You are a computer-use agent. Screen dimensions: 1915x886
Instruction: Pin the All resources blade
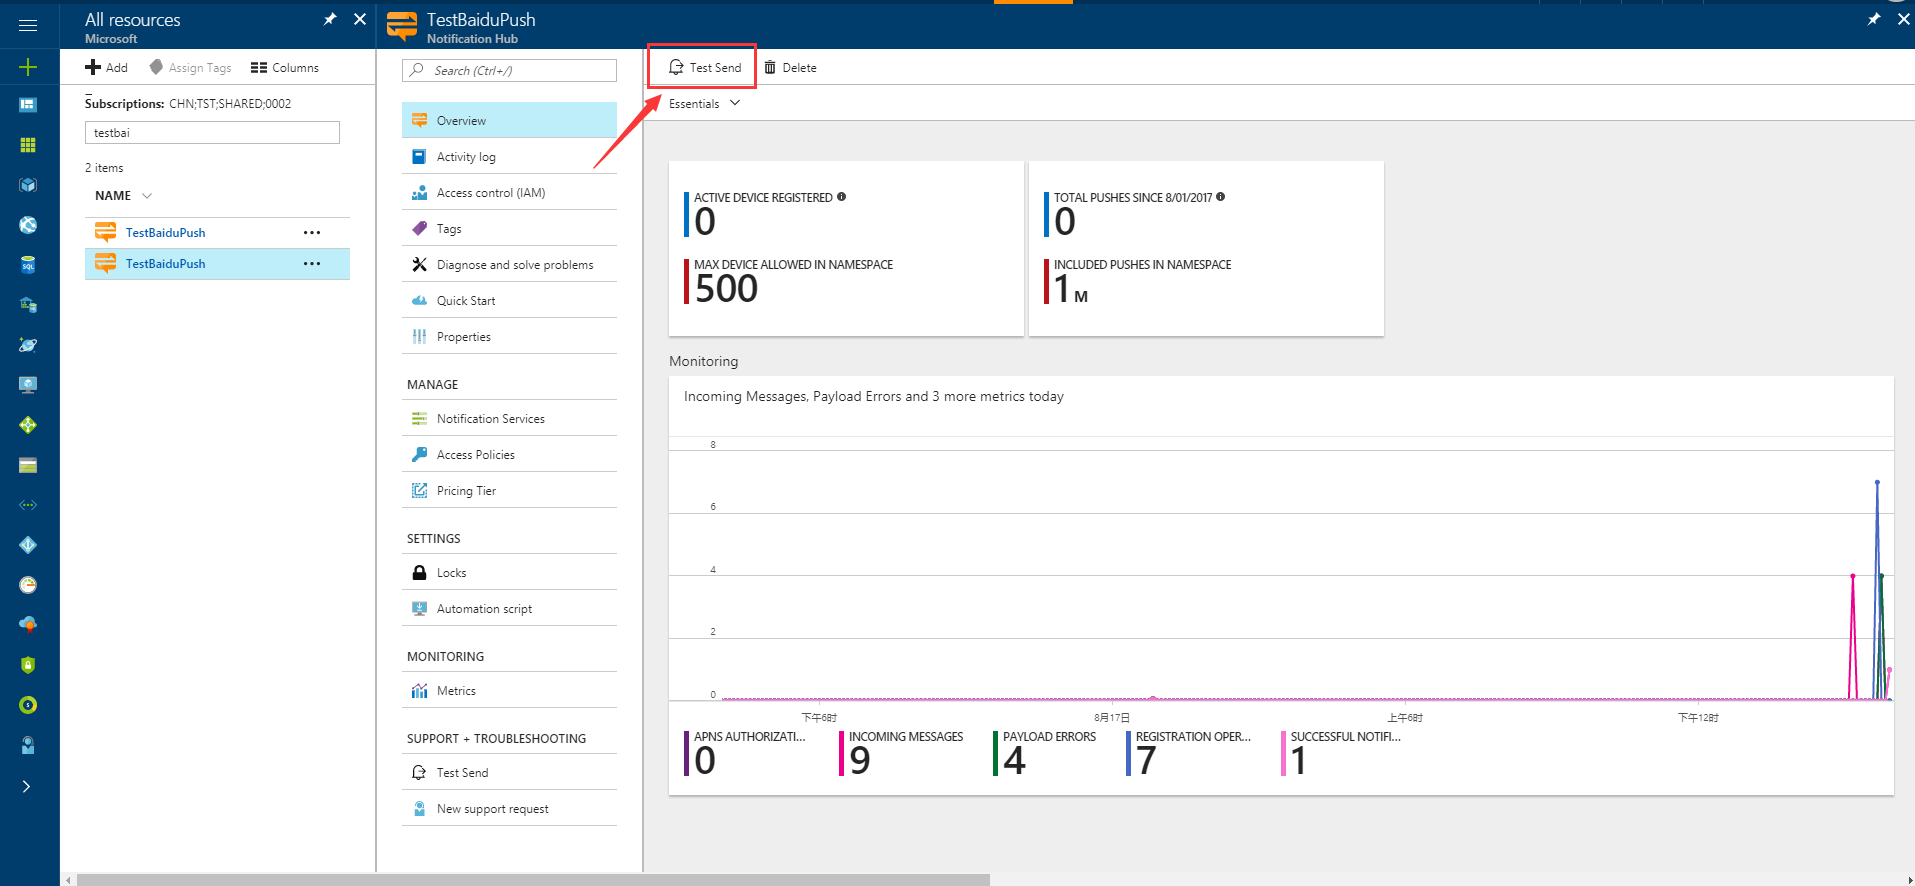[330, 19]
